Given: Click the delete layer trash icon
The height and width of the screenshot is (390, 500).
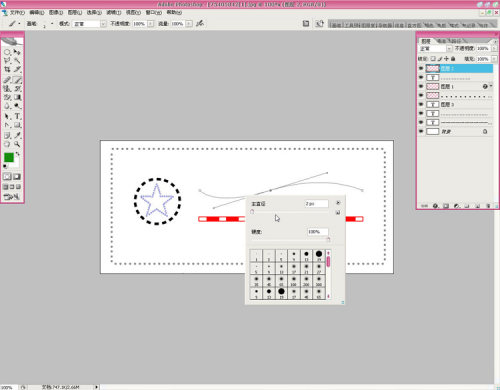Looking at the screenshot, I should (x=488, y=206).
